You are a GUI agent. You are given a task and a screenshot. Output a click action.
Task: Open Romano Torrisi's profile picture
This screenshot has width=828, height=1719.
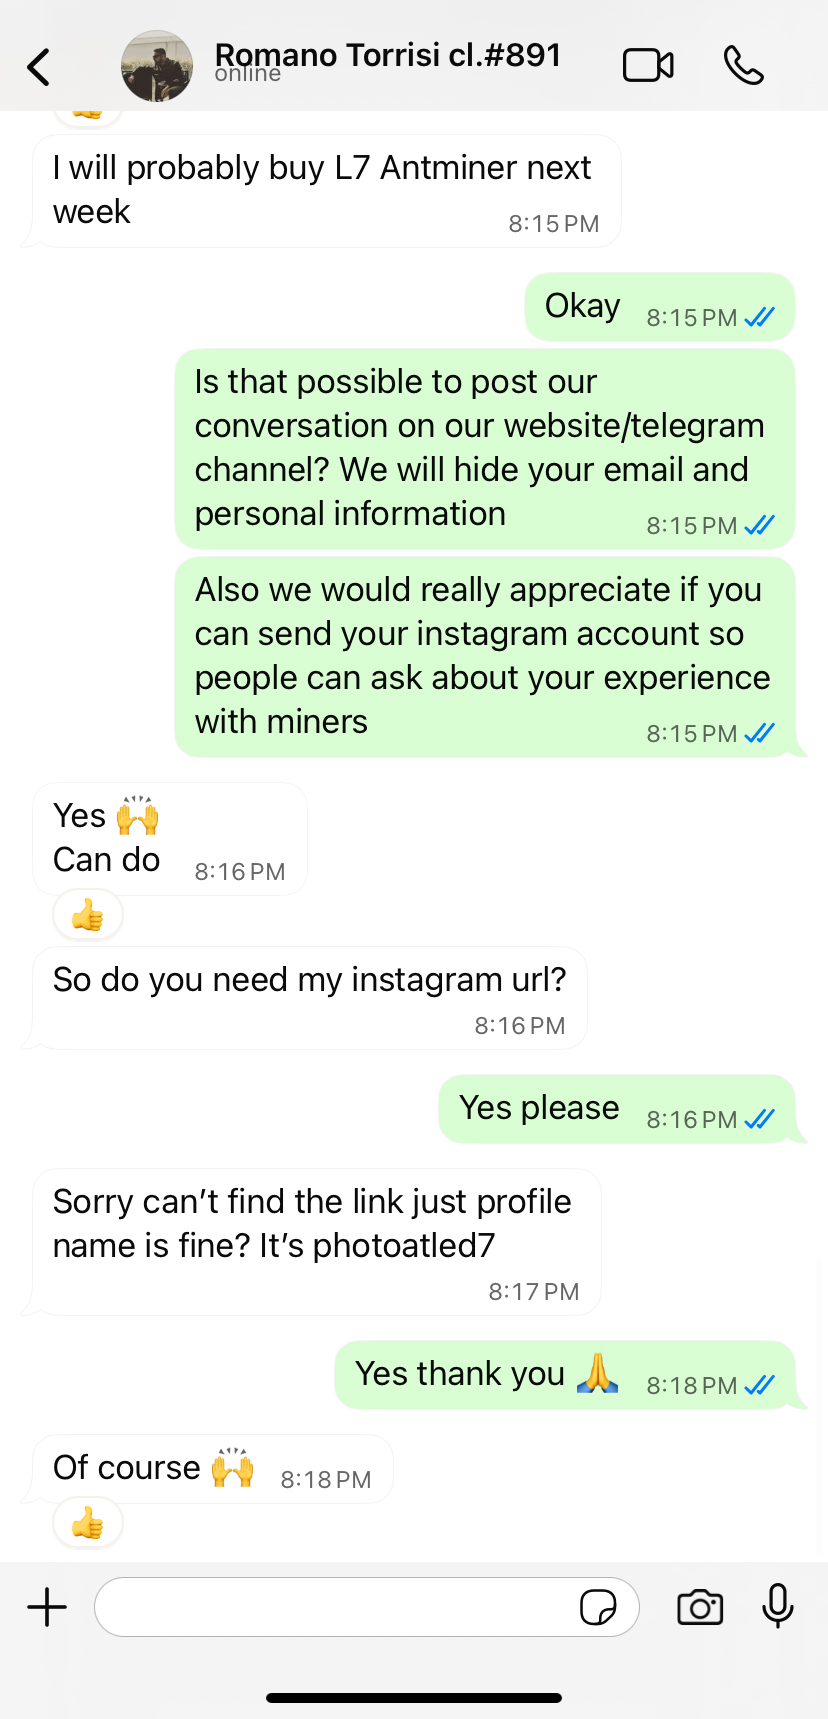(x=157, y=66)
